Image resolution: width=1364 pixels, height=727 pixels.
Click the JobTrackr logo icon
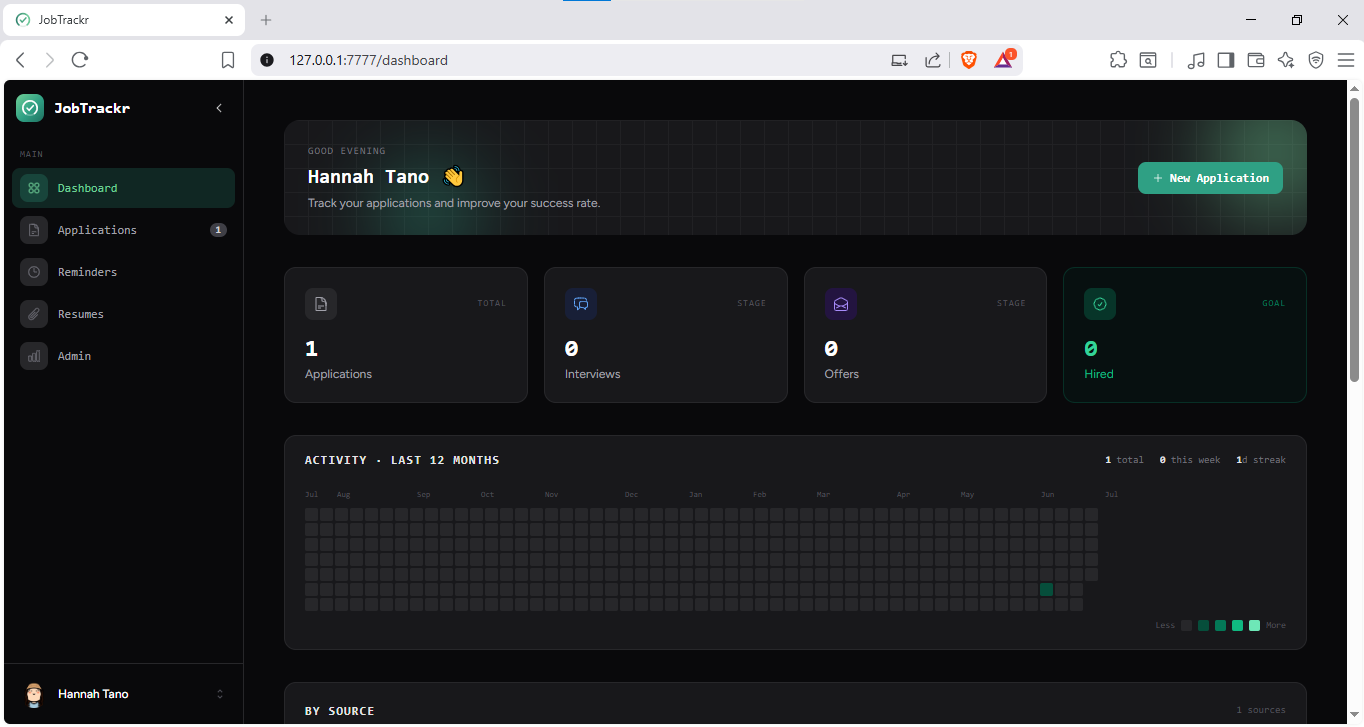[30, 108]
